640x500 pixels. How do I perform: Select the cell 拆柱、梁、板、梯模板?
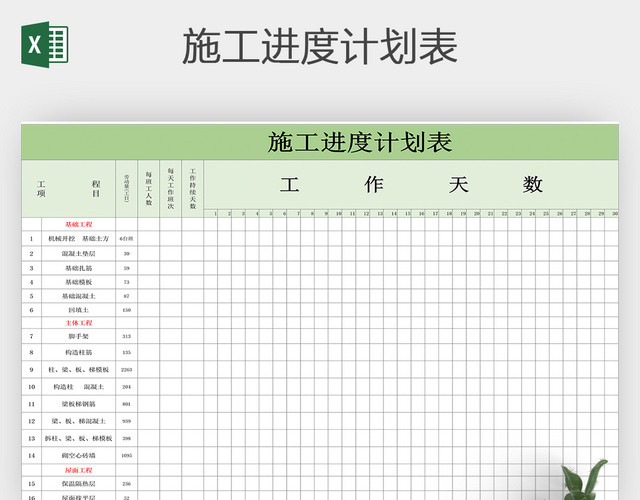click(79, 438)
